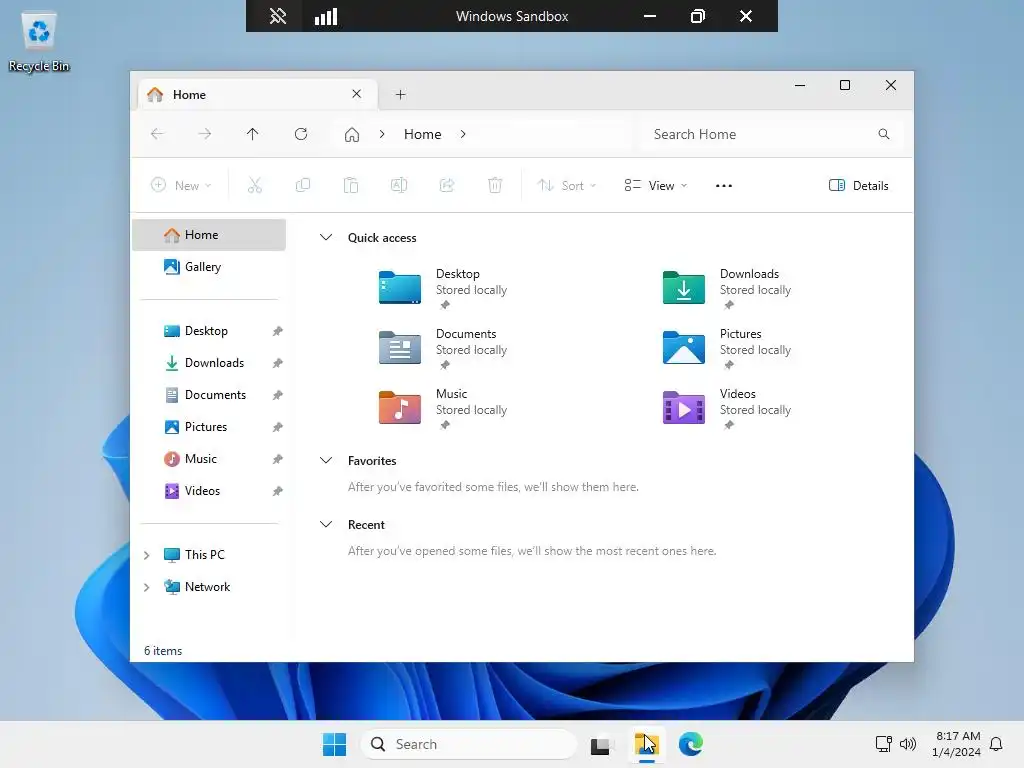Click chevron before Home in address bar

click(x=382, y=134)
